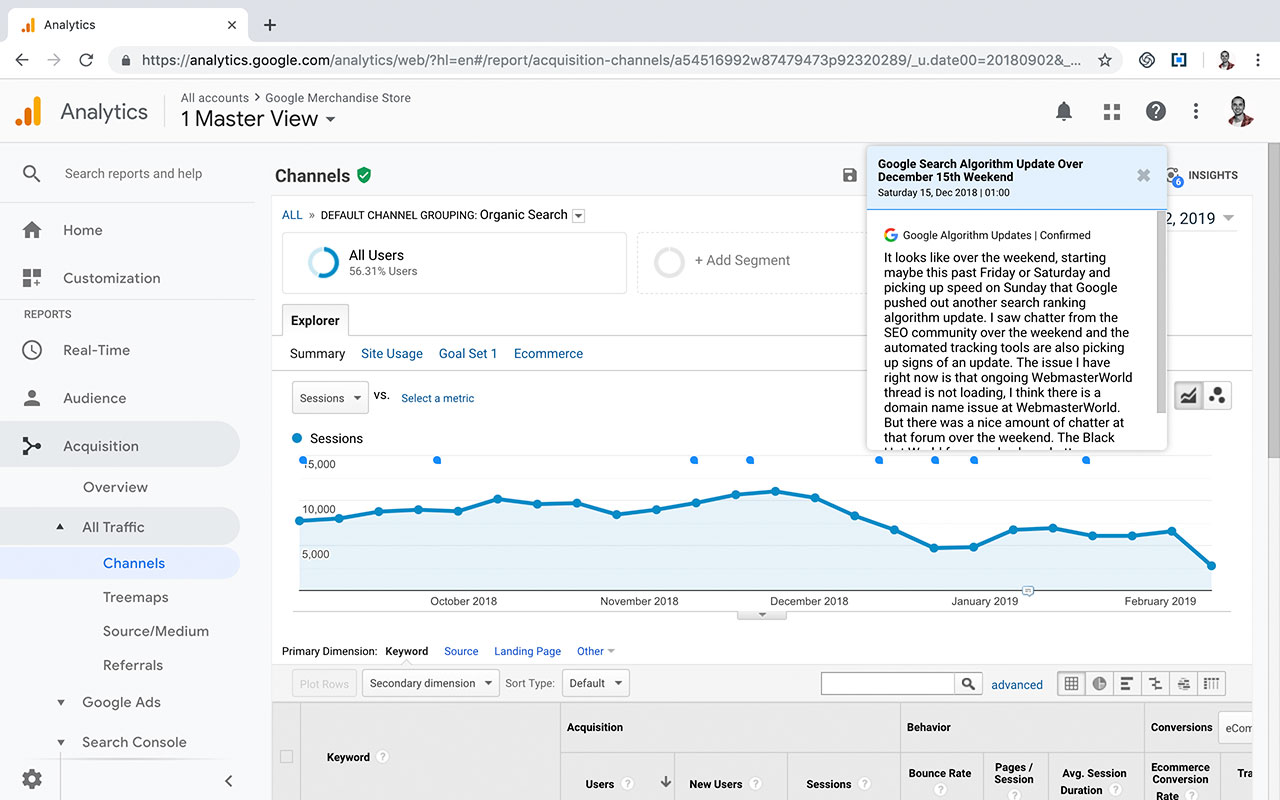Expand the Google Ads section
The height and width of the screenshot is (800, 1280).
[61, 703]
